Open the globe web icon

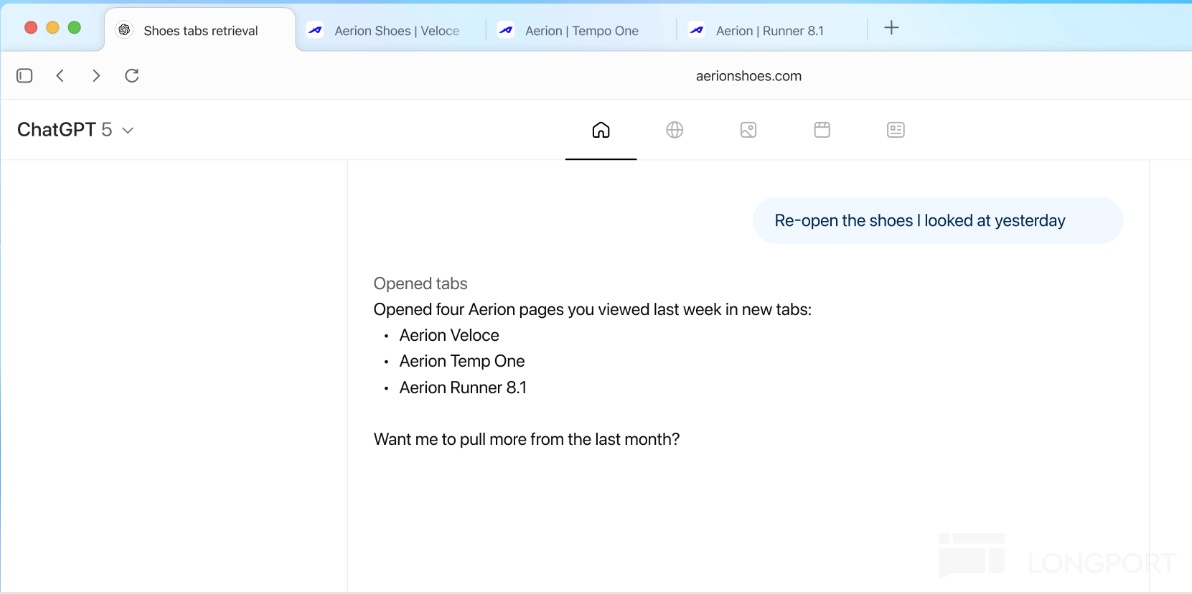click(675, 130)
